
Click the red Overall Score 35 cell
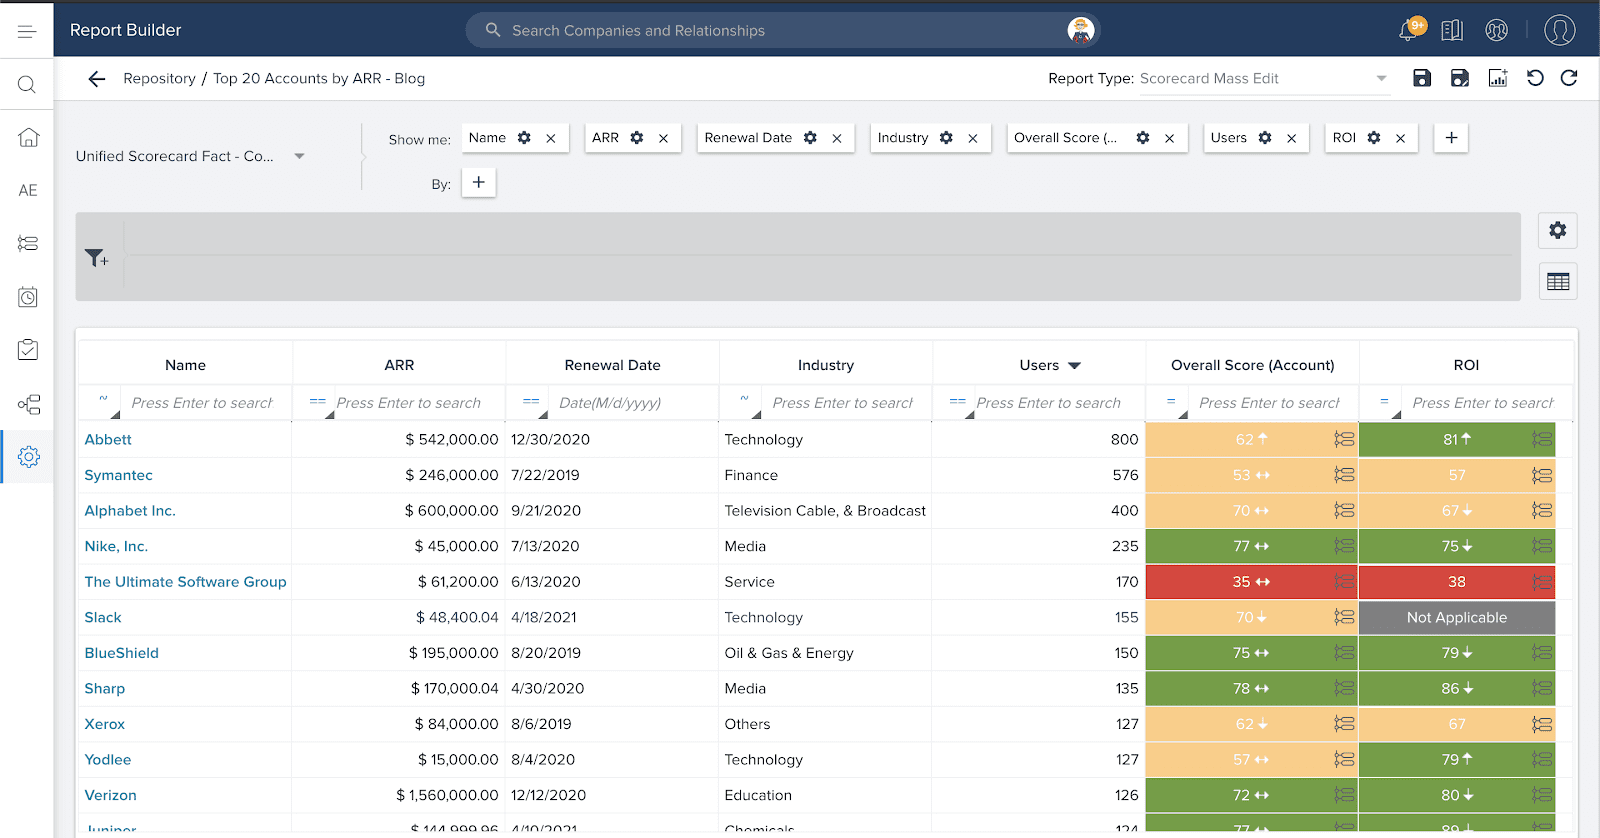[x=1250, y=582]
